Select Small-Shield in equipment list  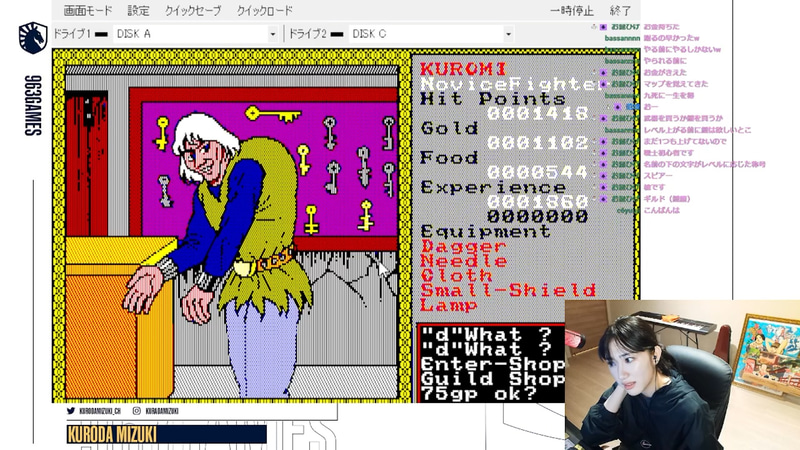(x=508, y=290)
